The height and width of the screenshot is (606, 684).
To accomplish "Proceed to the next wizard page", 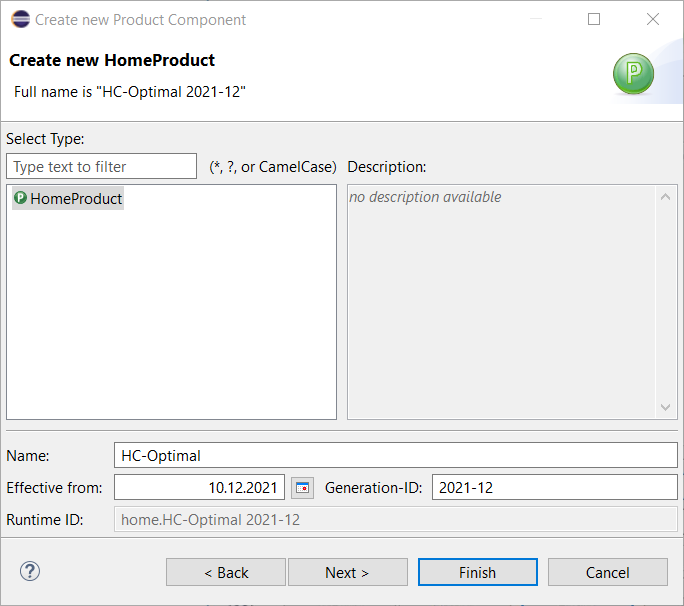I will pos(347,572).
